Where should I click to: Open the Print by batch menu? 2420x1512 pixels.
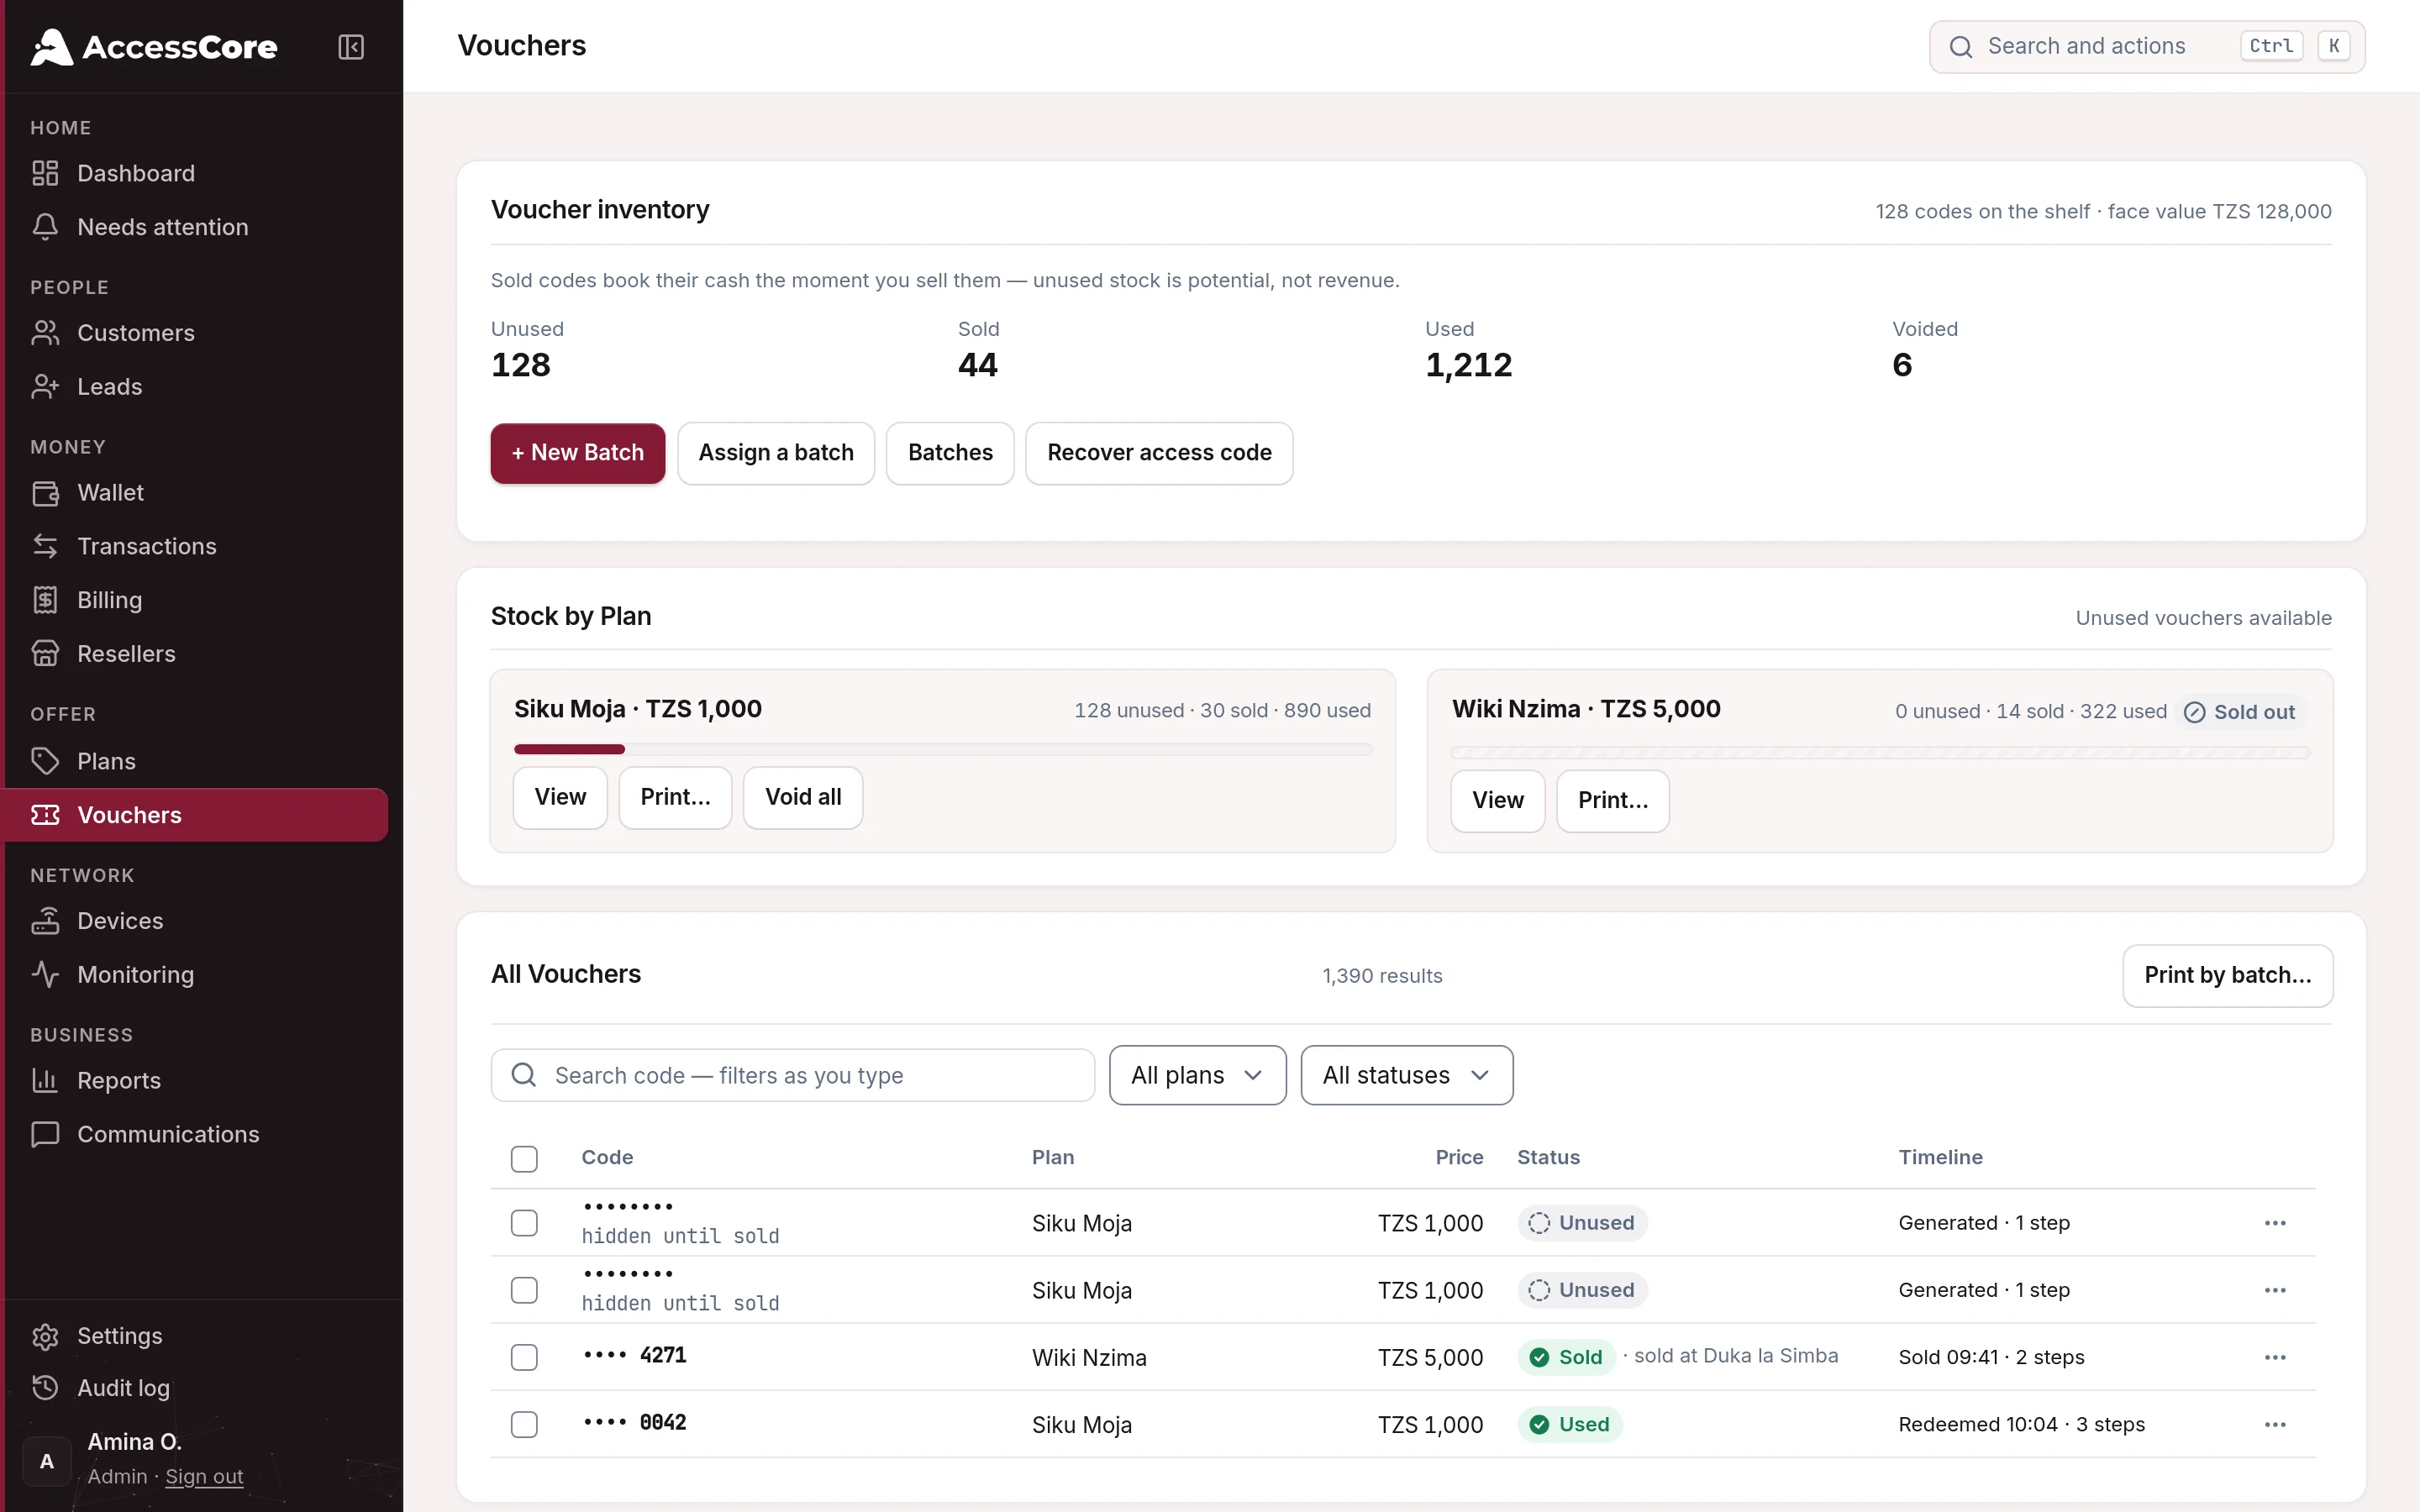(2227, 975)
